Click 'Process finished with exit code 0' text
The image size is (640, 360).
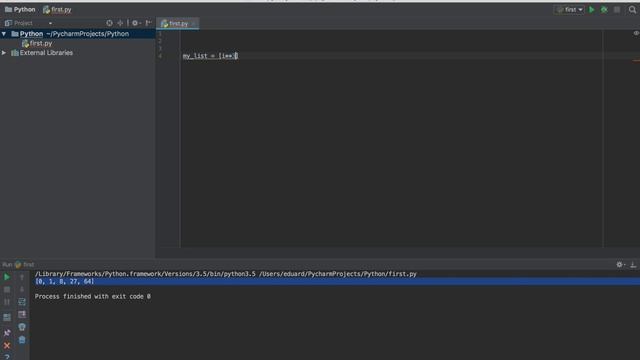click(x=93, y=296)
